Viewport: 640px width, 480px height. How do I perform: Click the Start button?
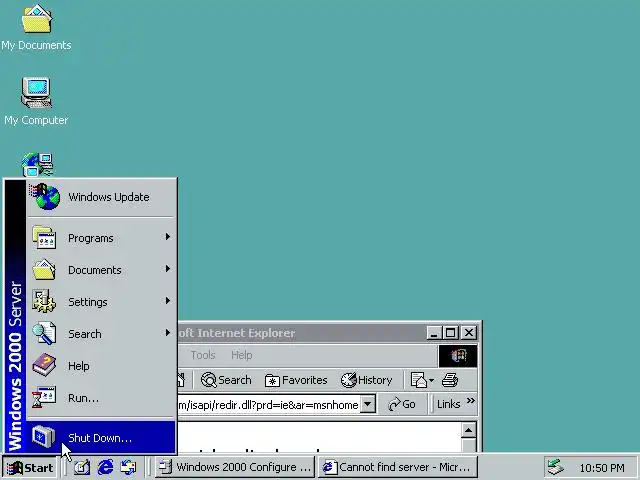click(31, 467)
